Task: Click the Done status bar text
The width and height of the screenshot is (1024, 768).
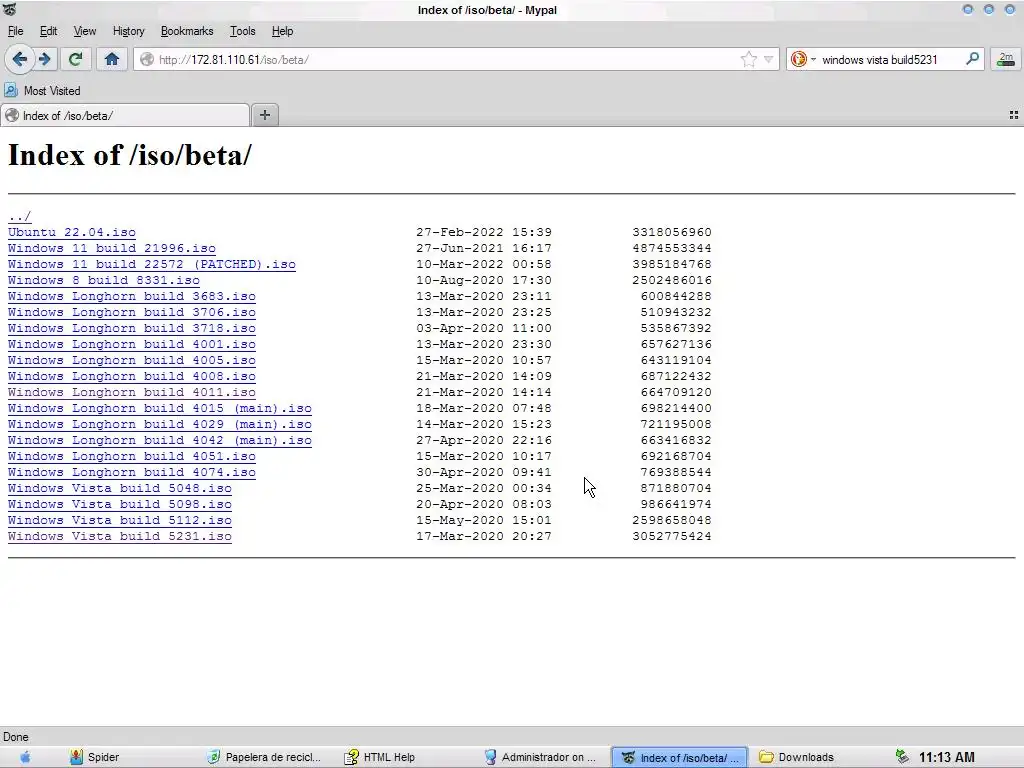Action: (x=16, y=737)
